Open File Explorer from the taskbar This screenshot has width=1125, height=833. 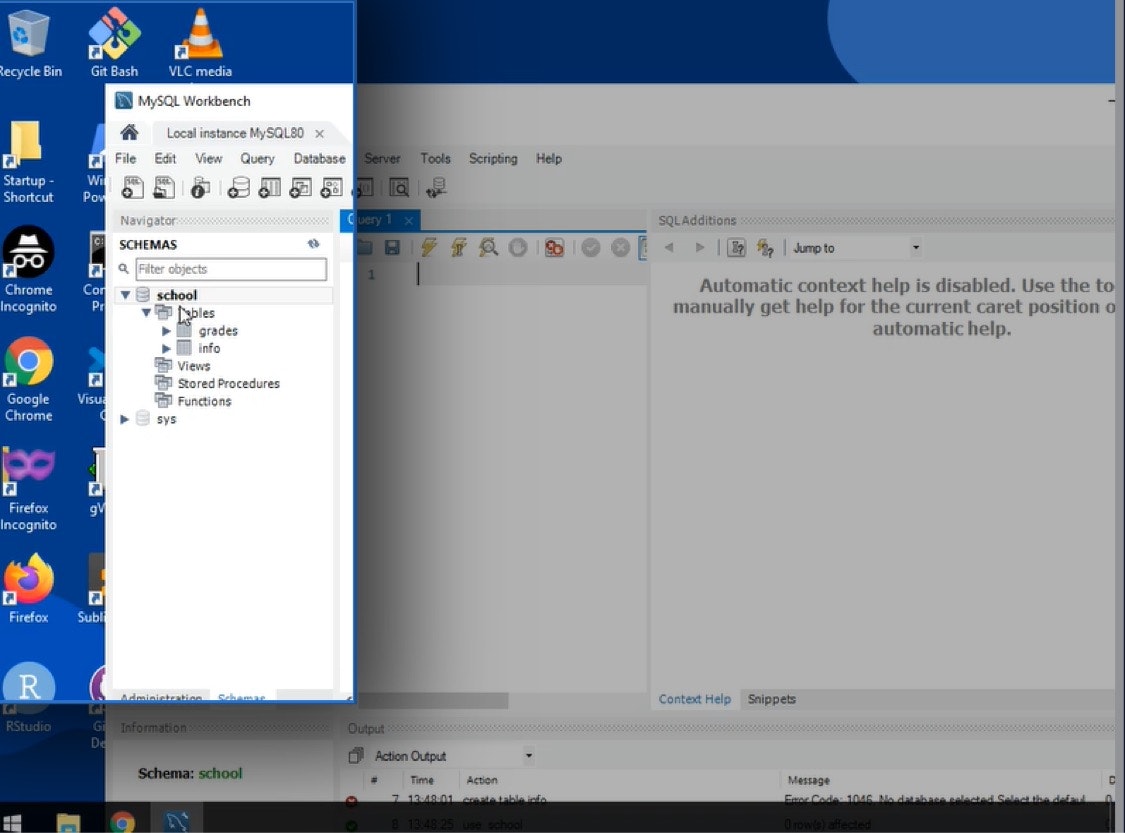click(x=68, y=823)
